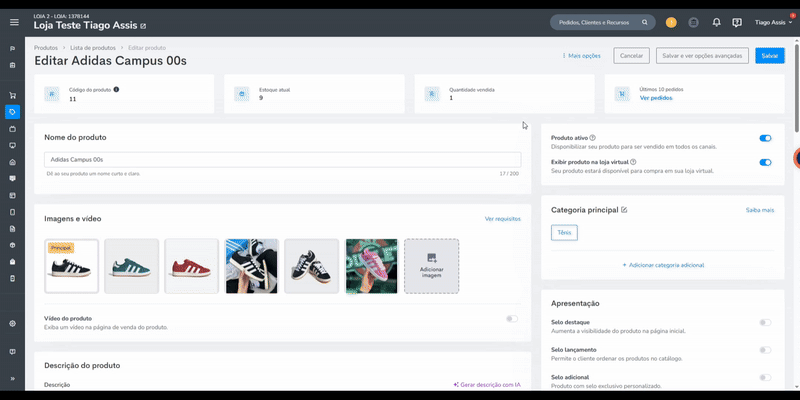
Task: Click Gerar descrição com IA
Action: tap(487, 385)
